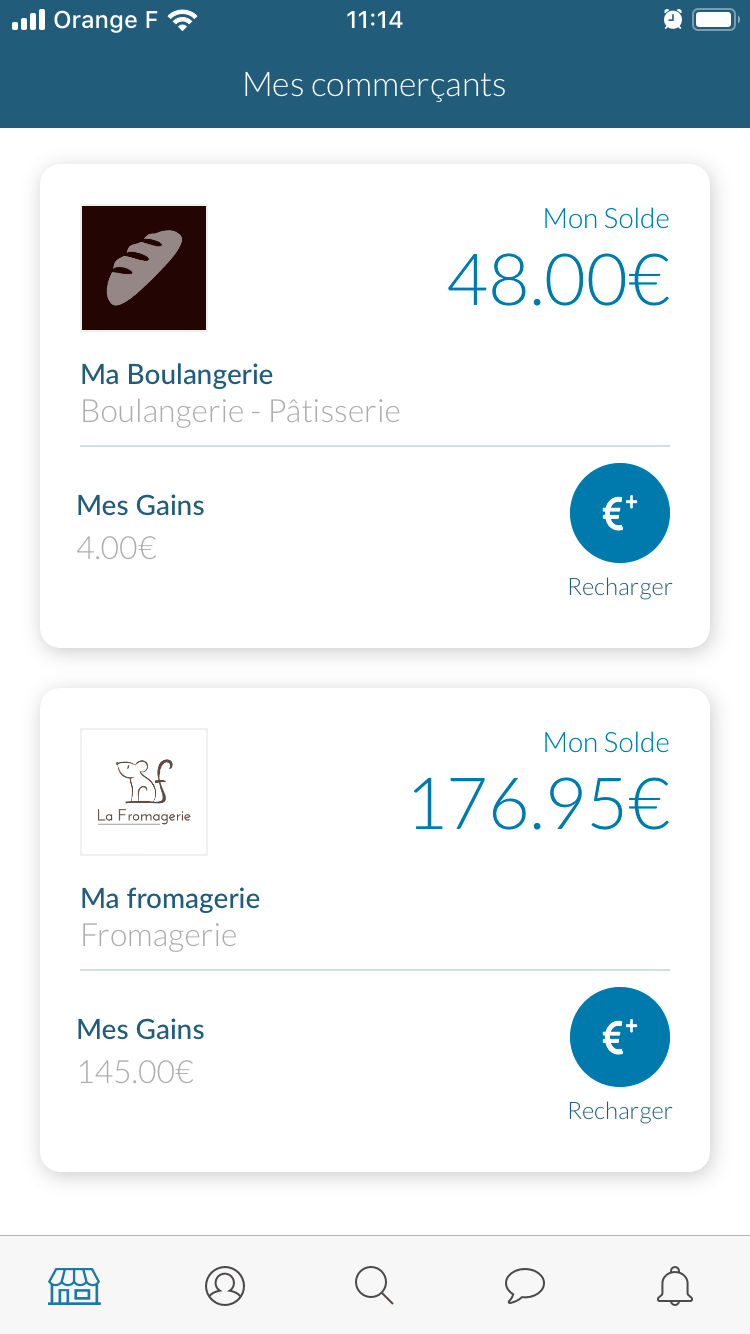The height and width of the screenshot is (1334, 750).
Task: Tap the Mes commerçants header title
Action: tap(375, 85)
